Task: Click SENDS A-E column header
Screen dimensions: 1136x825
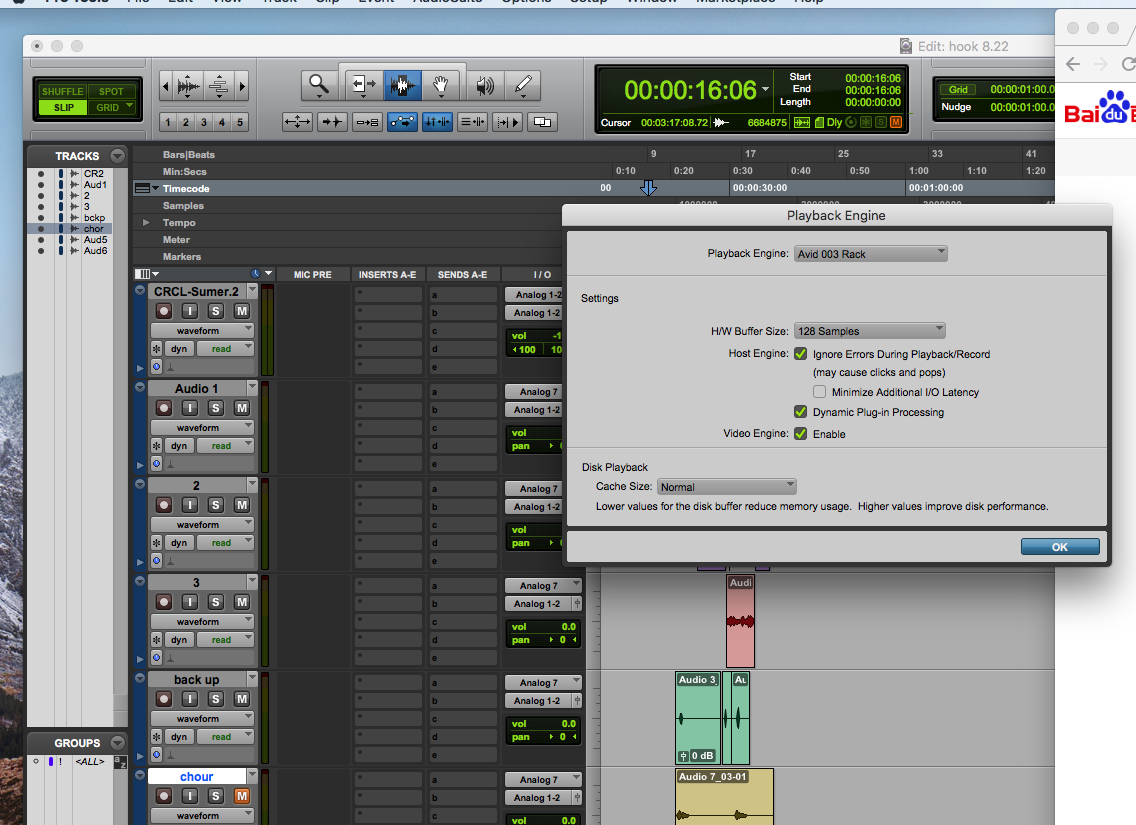Action: [462, 275]
